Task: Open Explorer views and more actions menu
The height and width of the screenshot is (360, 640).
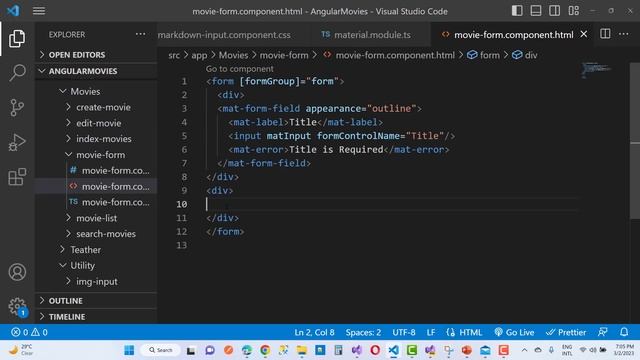Action: coord(140,34)
